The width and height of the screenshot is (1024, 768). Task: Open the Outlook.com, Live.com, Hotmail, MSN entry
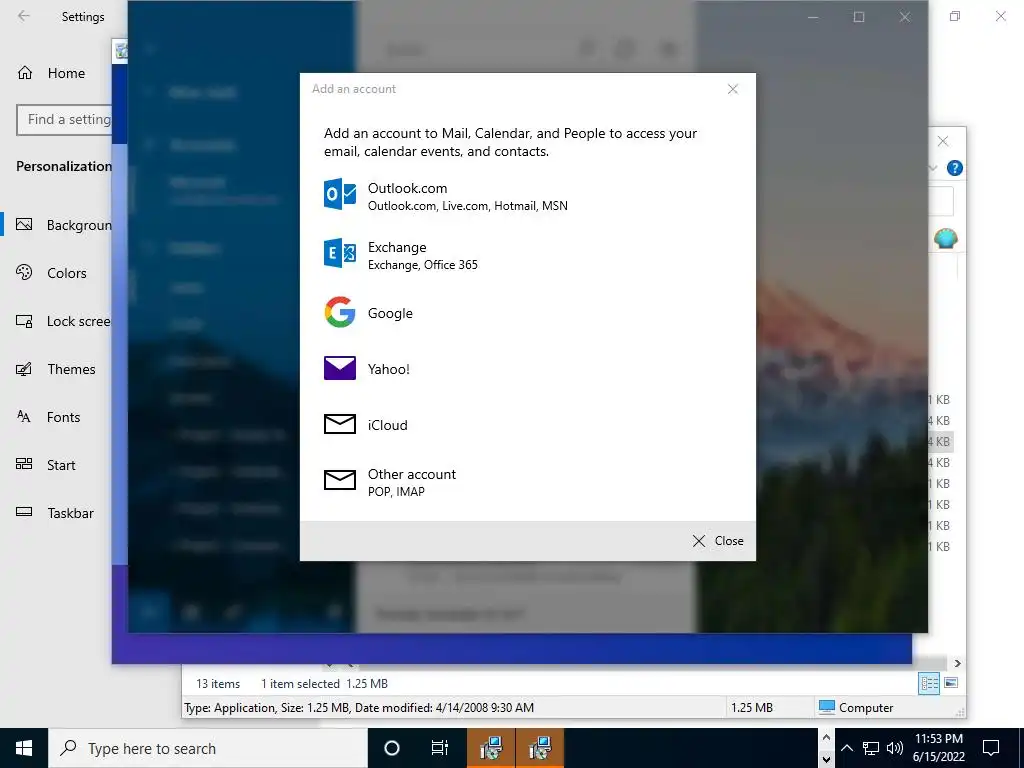pos(468,206)
